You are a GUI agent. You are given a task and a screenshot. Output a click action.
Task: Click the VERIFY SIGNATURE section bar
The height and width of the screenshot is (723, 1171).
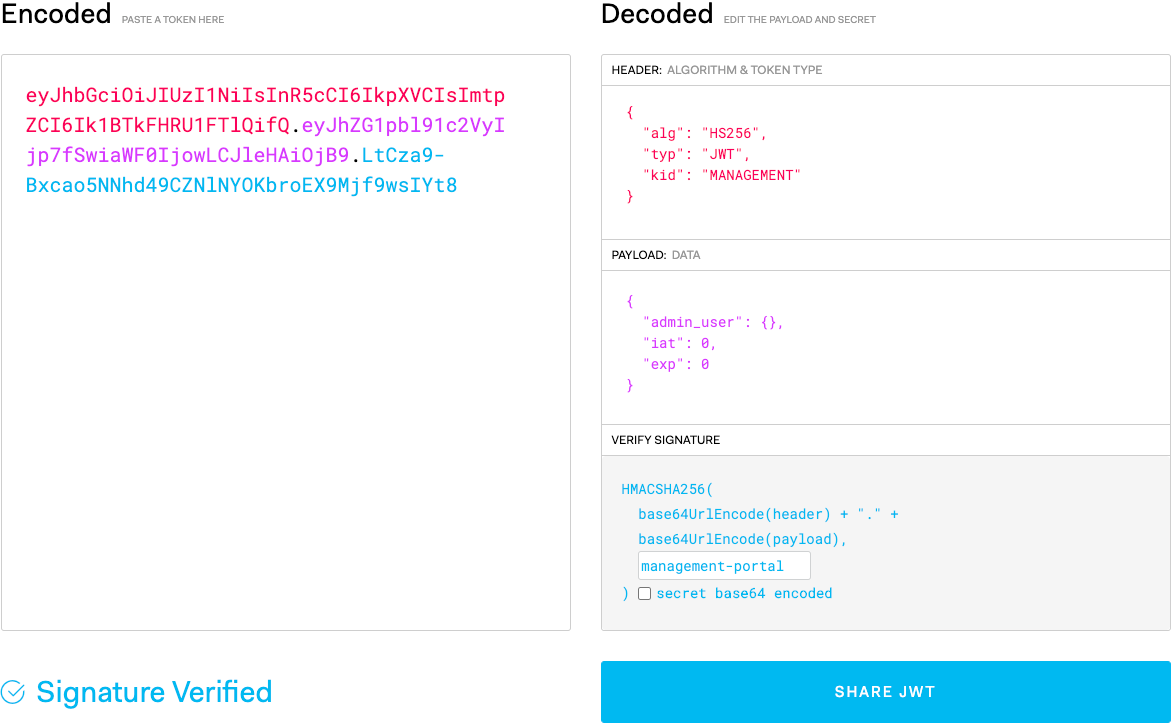(665, 440)
